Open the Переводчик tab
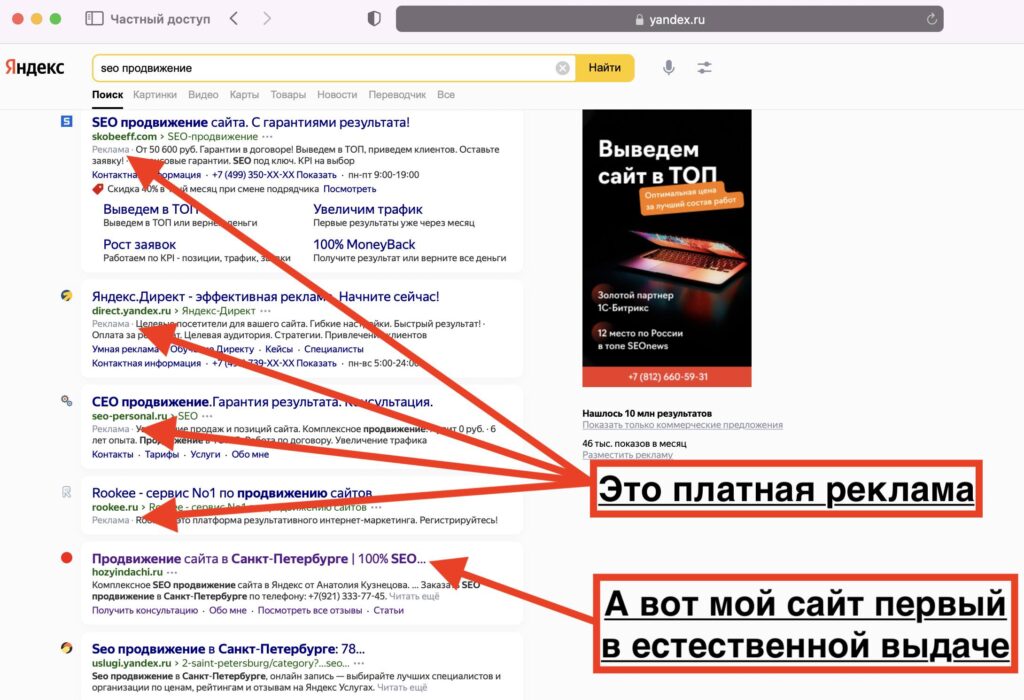 click(x=397, y=95)
